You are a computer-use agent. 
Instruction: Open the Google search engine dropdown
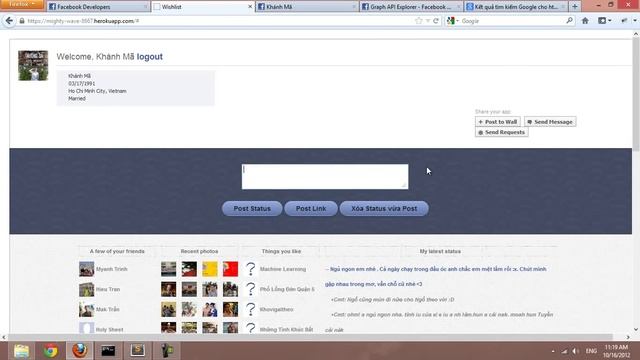click(453, 21)
